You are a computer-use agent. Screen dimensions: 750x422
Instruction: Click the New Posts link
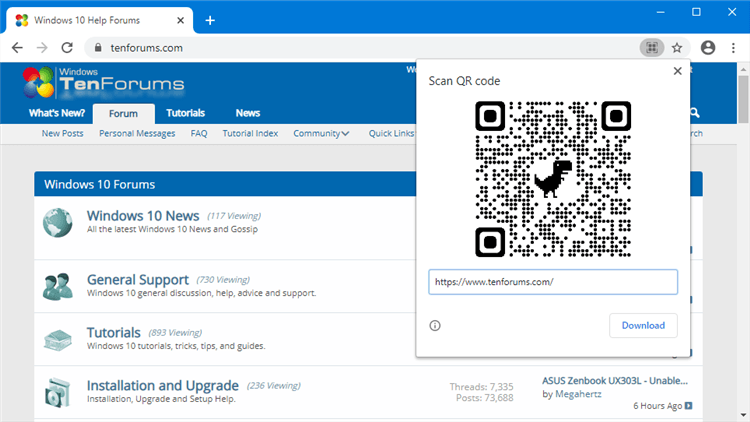tap(62, 133)
